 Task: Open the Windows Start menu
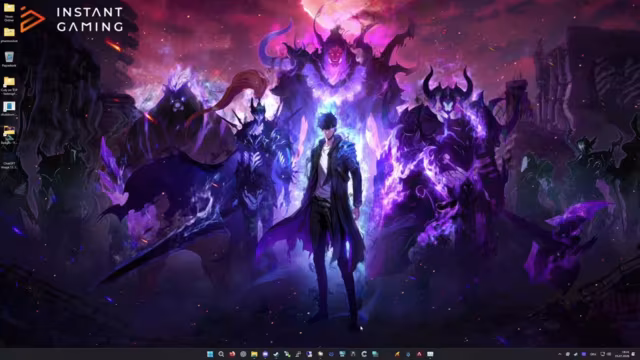point(210,354)
